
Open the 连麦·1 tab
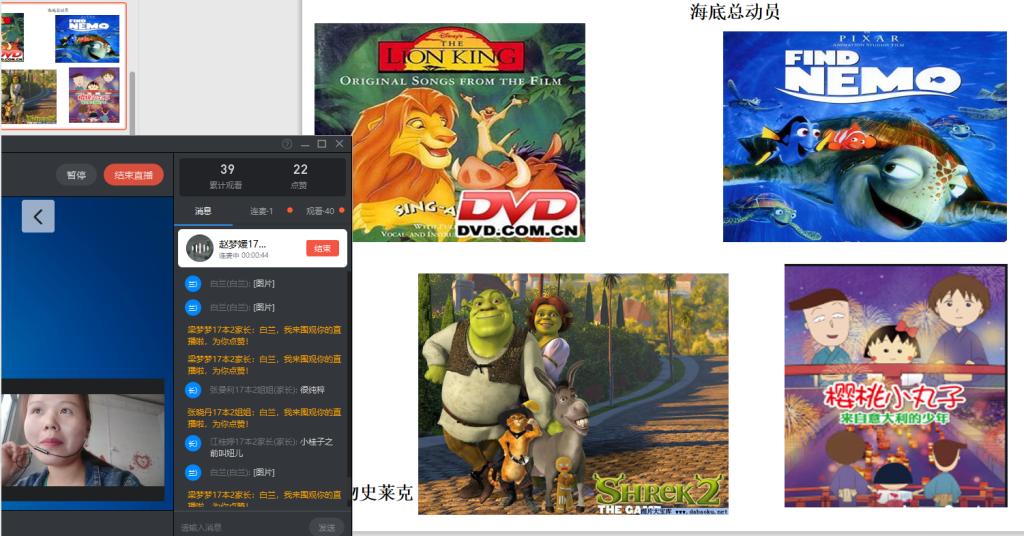click(x=262, y=211)
